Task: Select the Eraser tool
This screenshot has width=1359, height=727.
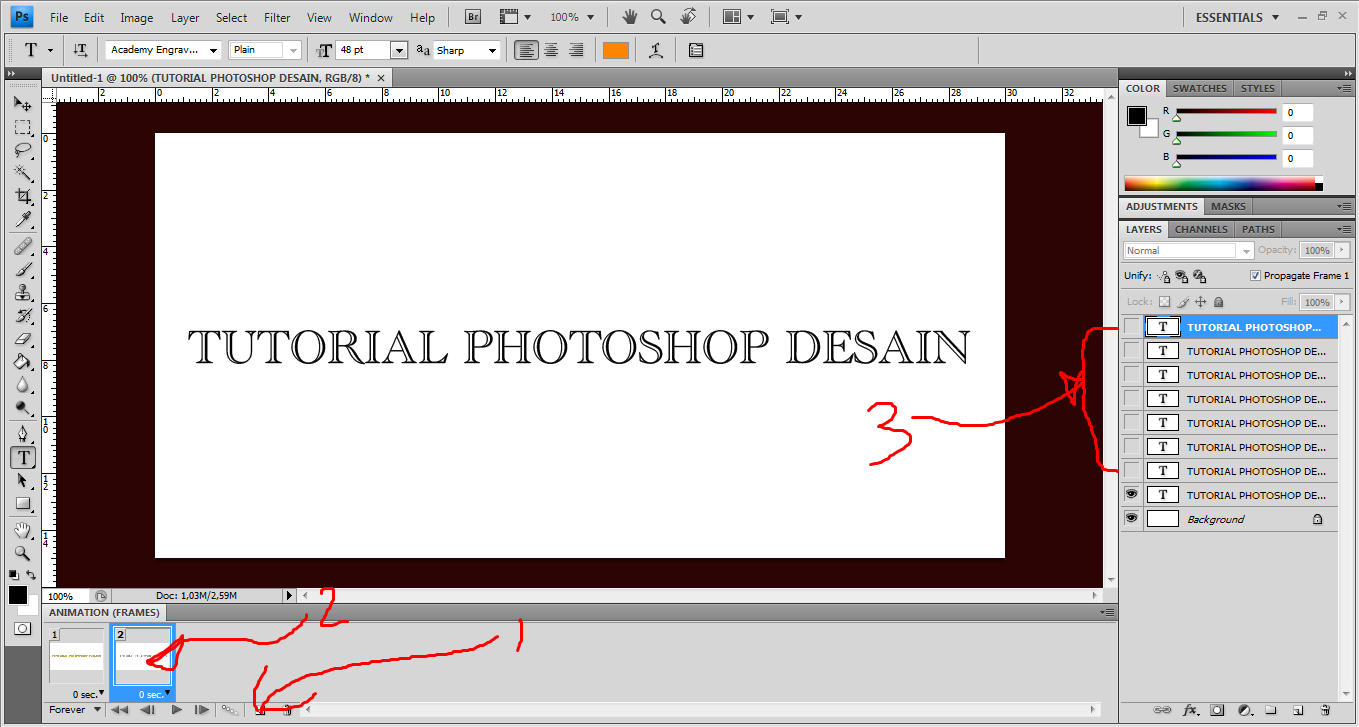Action: click(22, 339)
